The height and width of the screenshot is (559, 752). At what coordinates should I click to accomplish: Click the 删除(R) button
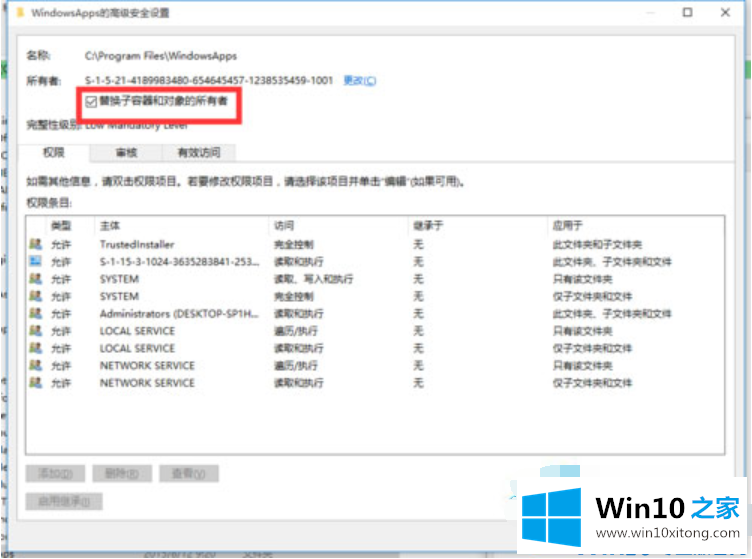pyautogui.click(x=122, y=474)
